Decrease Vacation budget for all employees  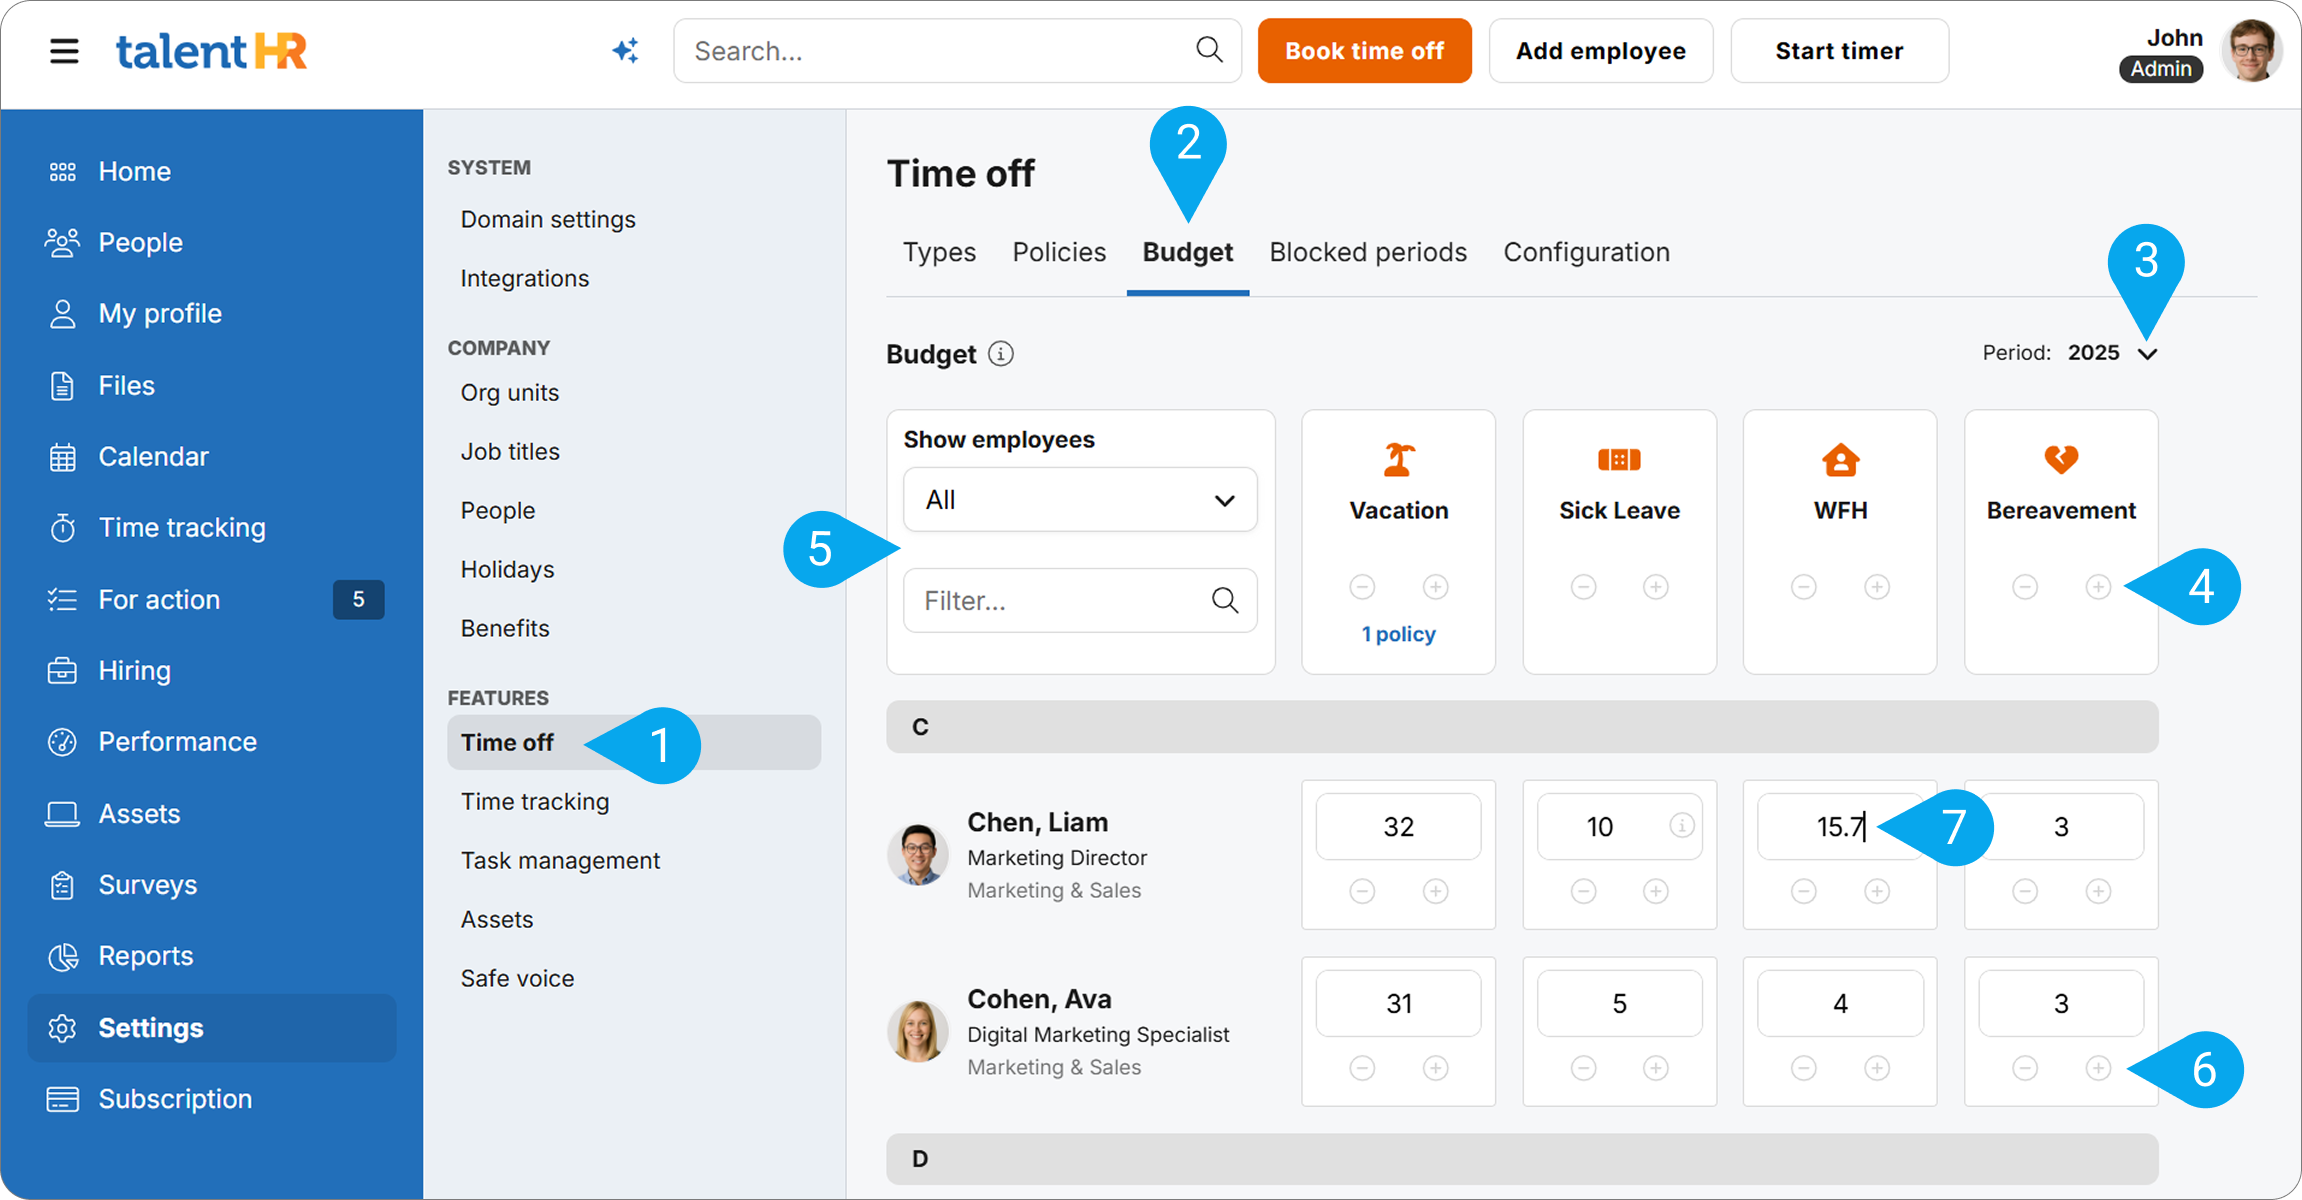point(1362,587)
